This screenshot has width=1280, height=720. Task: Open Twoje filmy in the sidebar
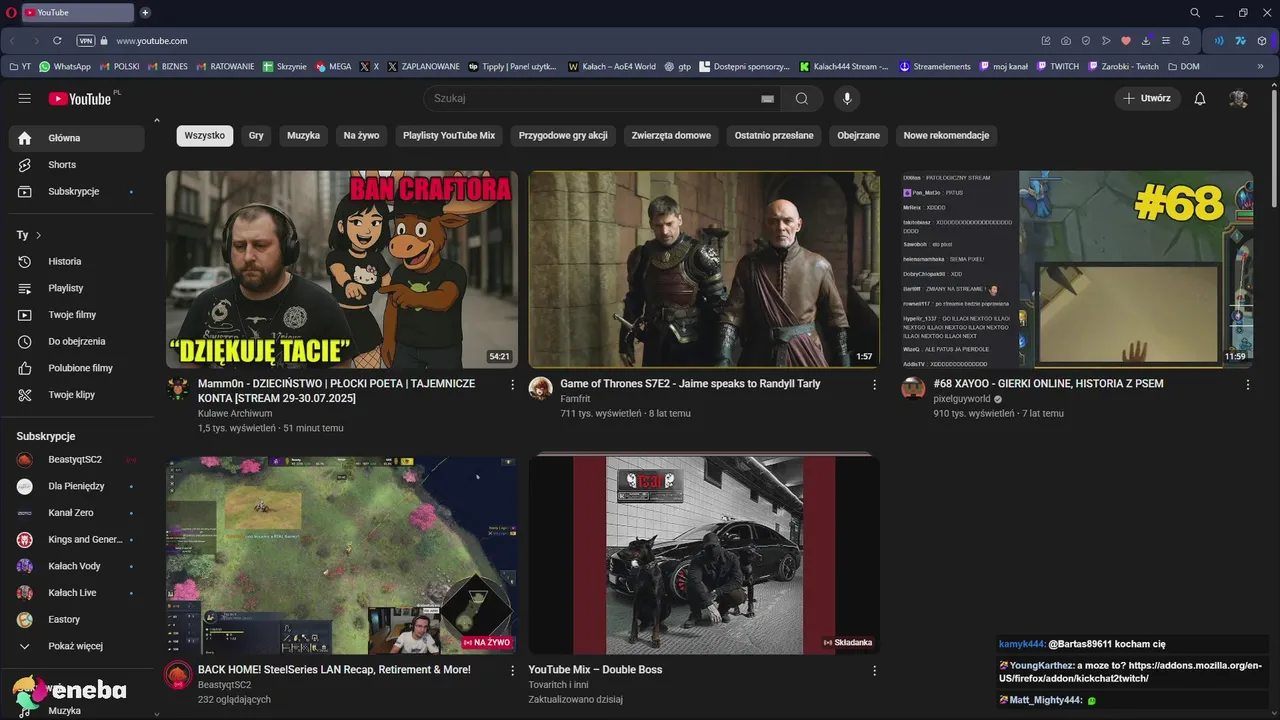[76, 315]
